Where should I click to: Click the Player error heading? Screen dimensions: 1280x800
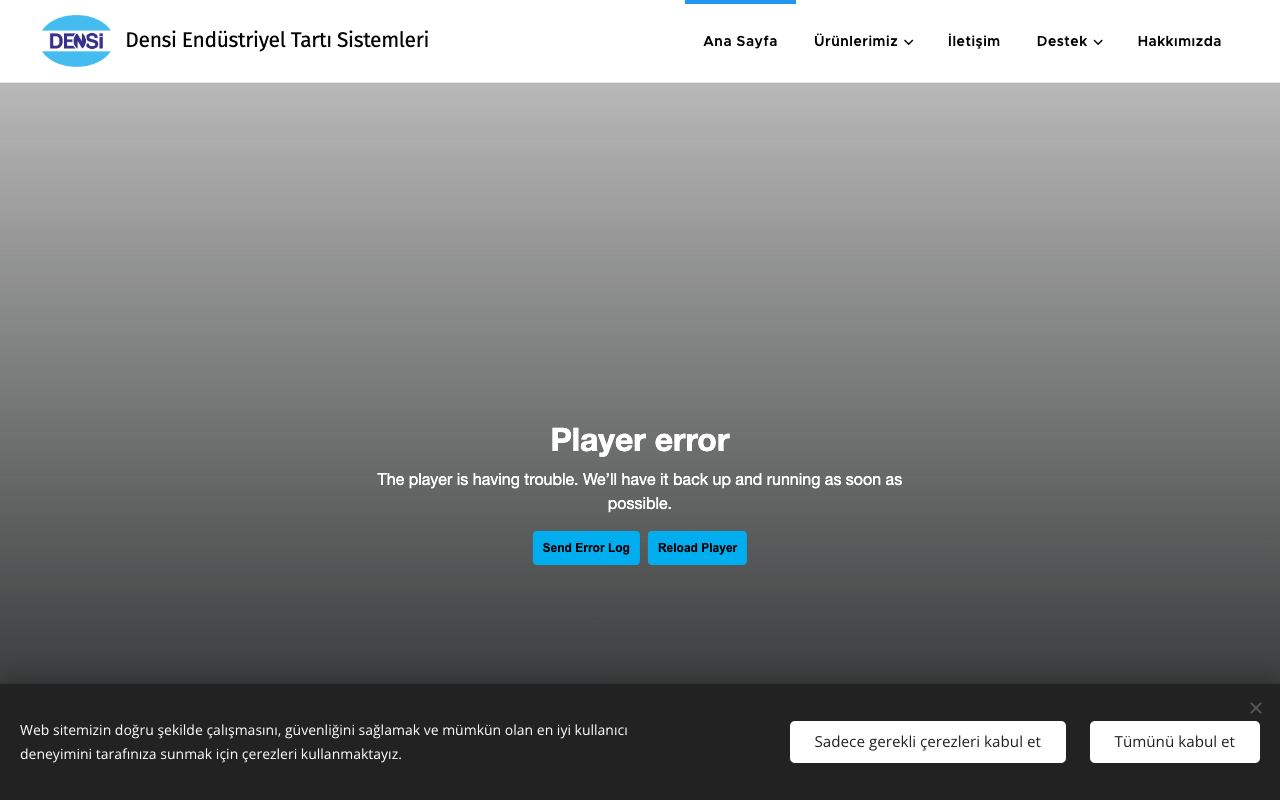[640, 440]
